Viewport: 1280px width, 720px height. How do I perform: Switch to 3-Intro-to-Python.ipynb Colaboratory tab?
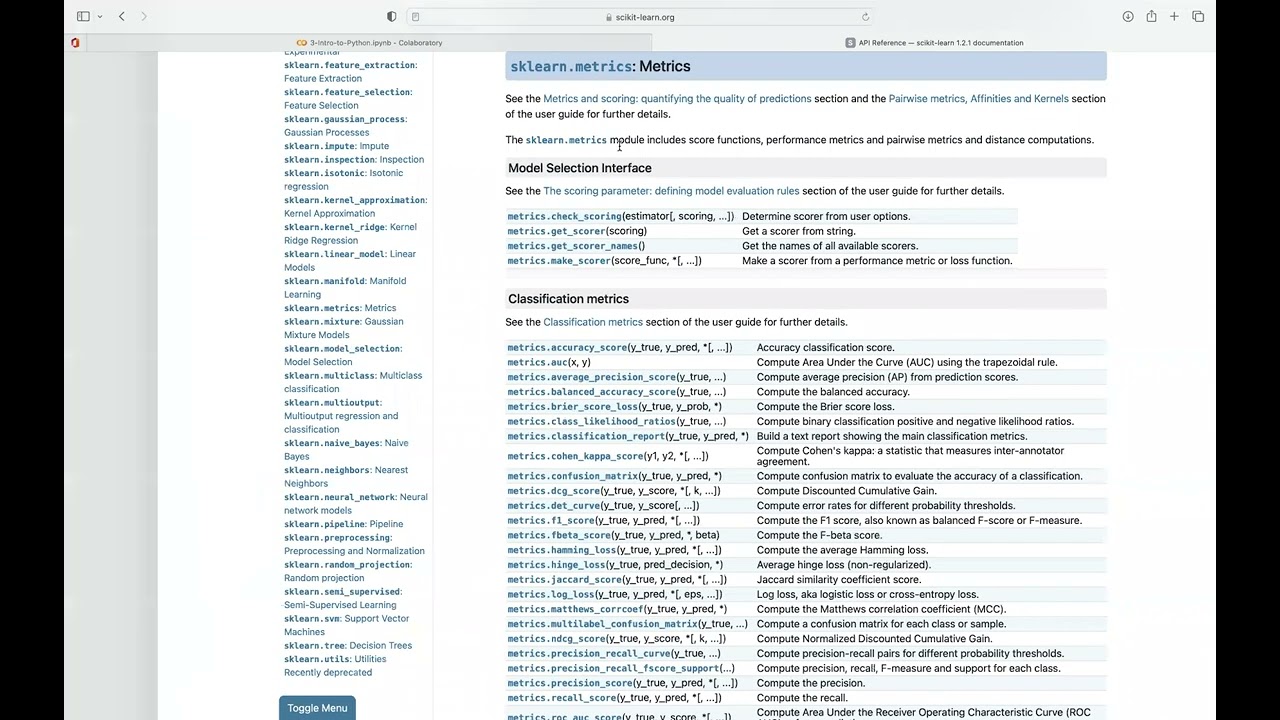[x=370, y=43]
